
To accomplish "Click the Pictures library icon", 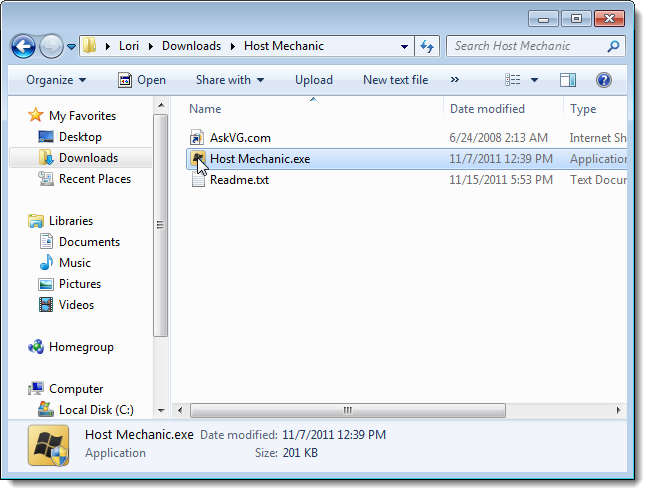I will (46, 284).
